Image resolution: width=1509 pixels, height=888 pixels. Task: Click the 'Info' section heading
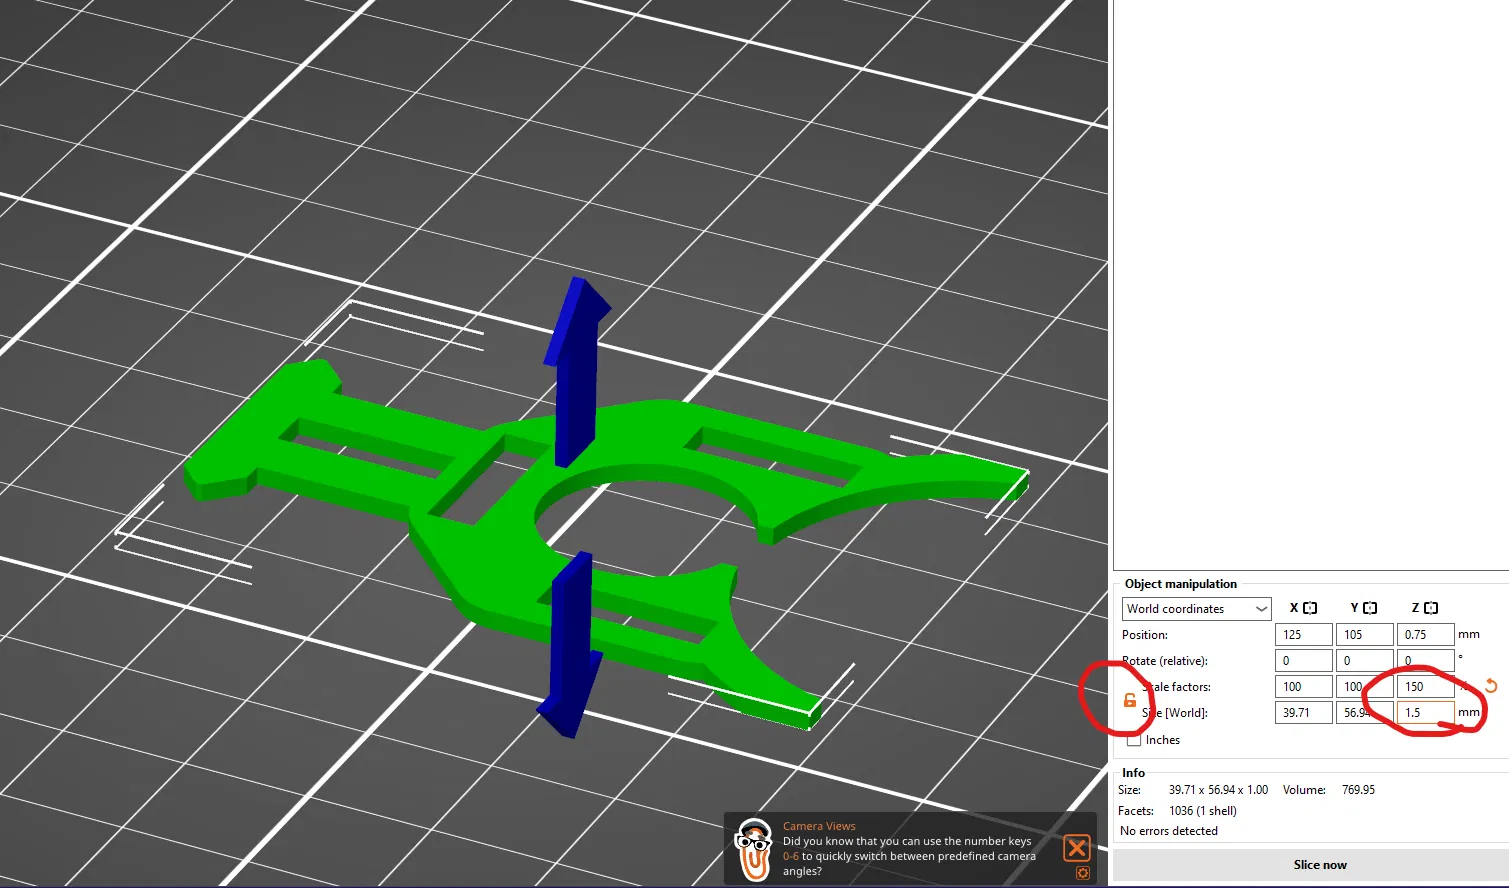pyautogui.click(x=1133, y=773)
